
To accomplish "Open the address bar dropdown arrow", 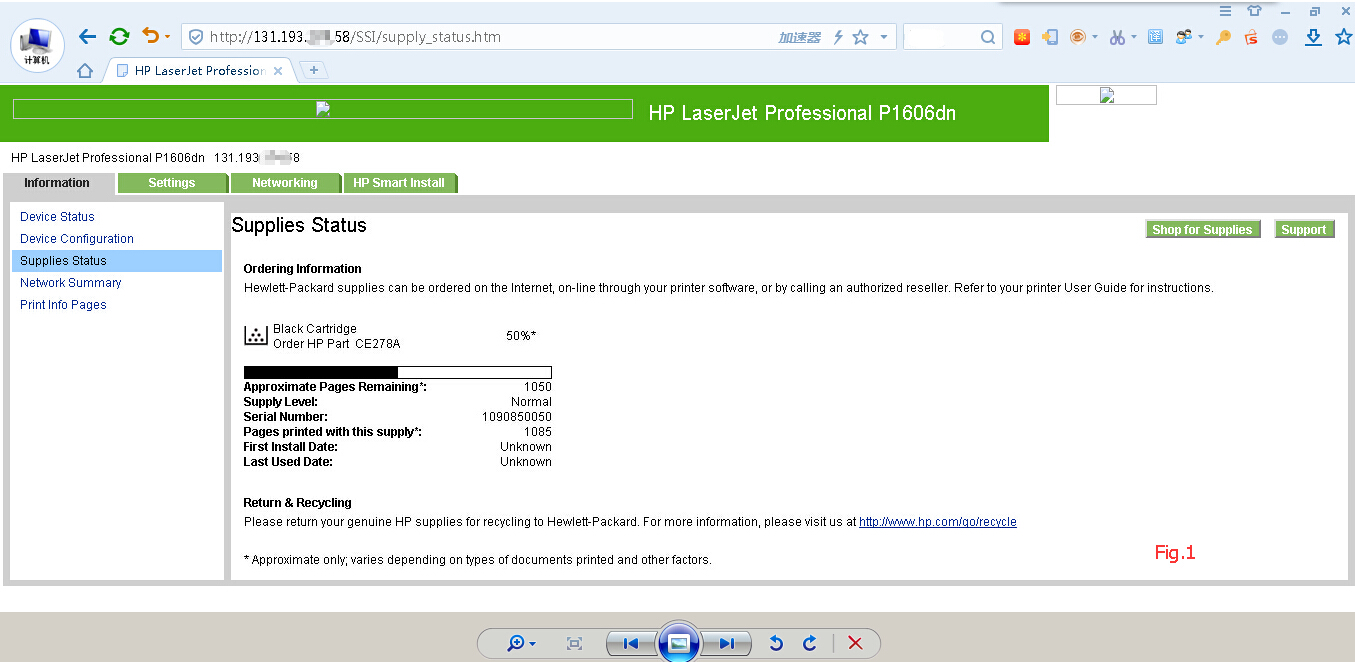I will 884,37.
